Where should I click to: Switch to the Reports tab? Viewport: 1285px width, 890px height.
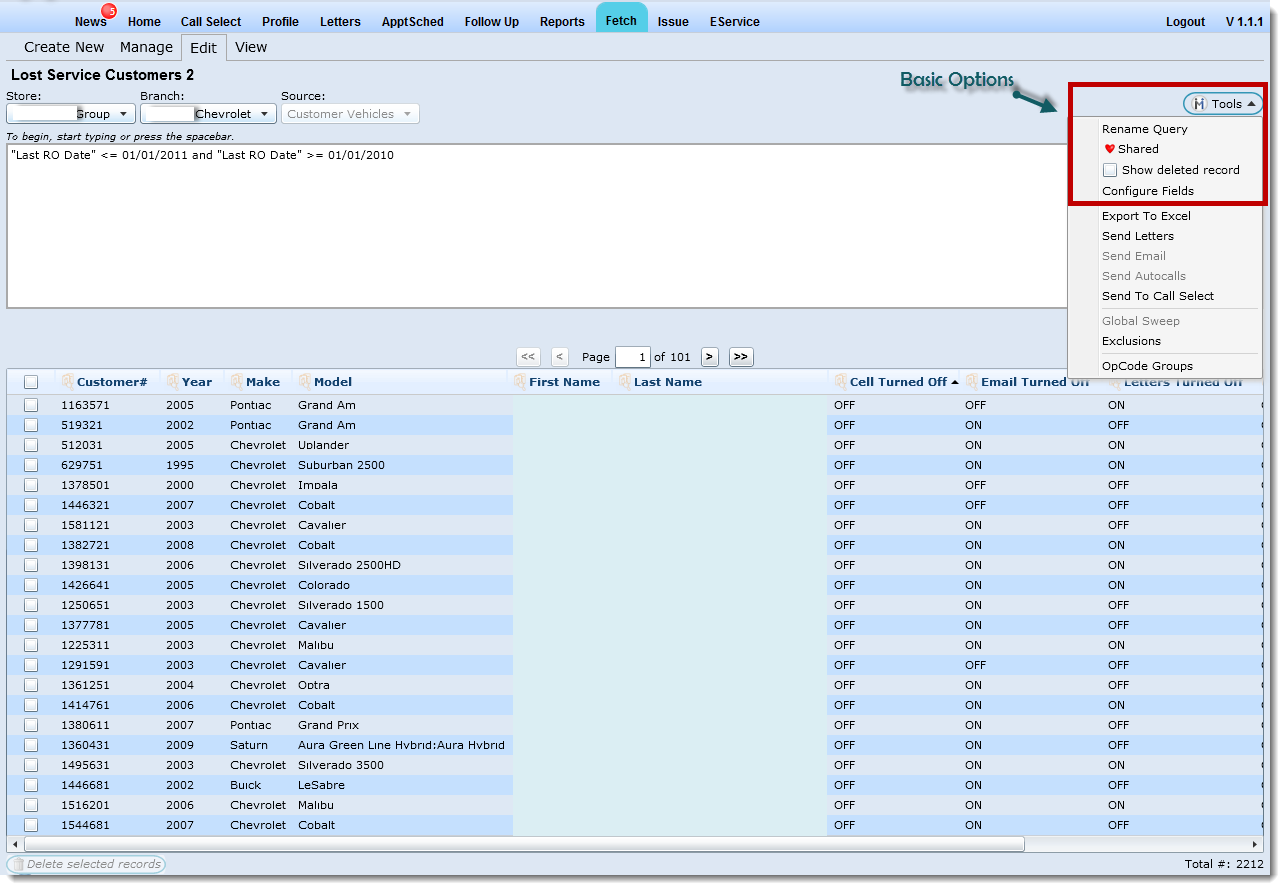(562, 22)
